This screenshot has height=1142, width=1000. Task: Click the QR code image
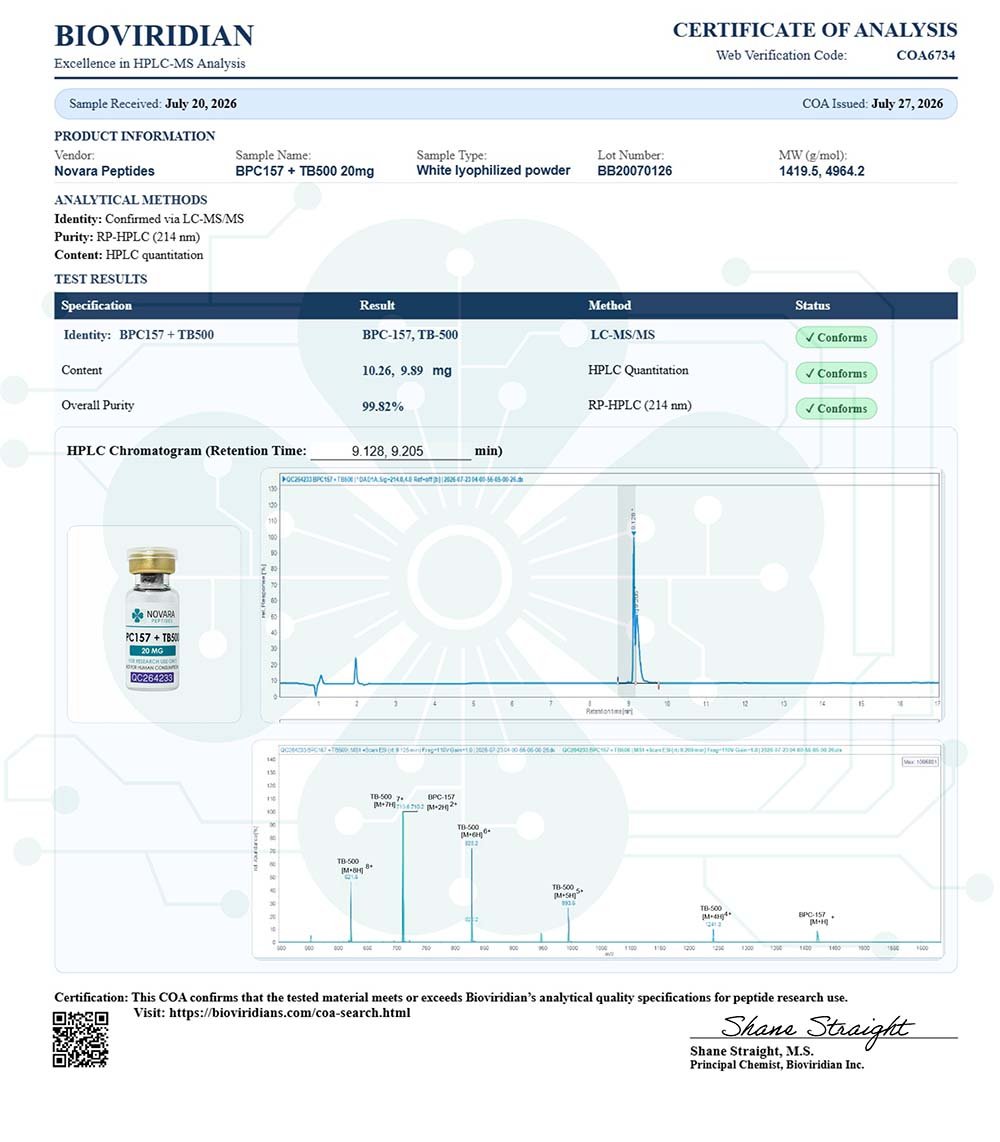pos(80,1039)
